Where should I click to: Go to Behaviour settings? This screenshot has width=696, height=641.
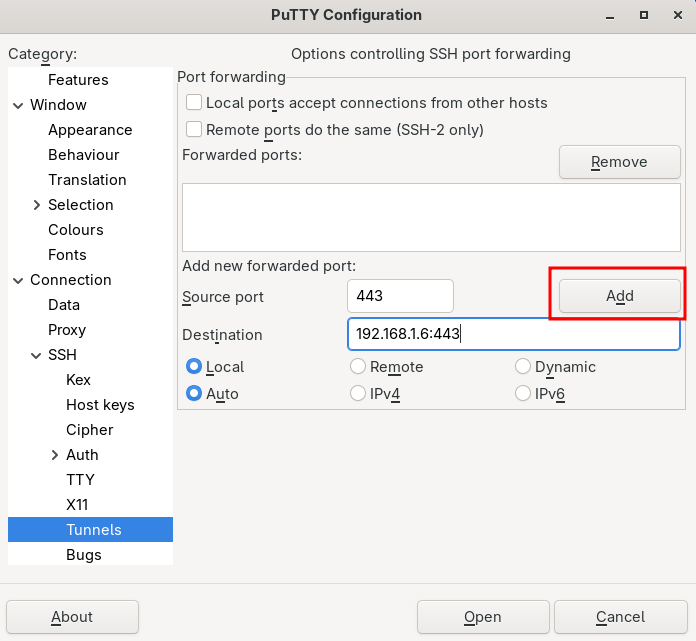point(83,155)
